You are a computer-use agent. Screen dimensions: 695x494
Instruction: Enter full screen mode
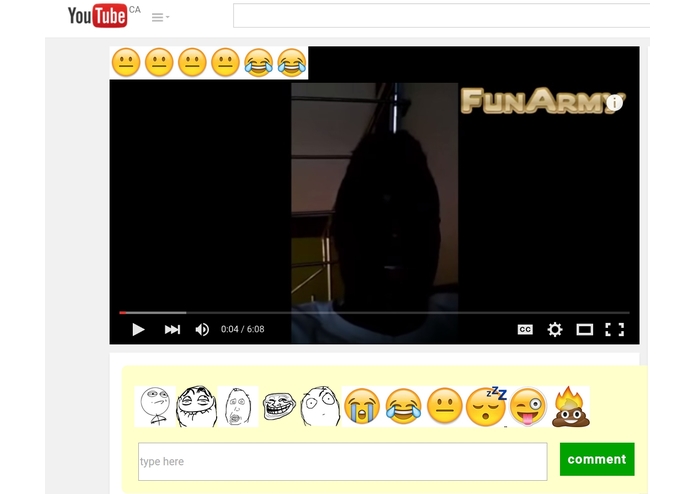(x=614, y=329)
